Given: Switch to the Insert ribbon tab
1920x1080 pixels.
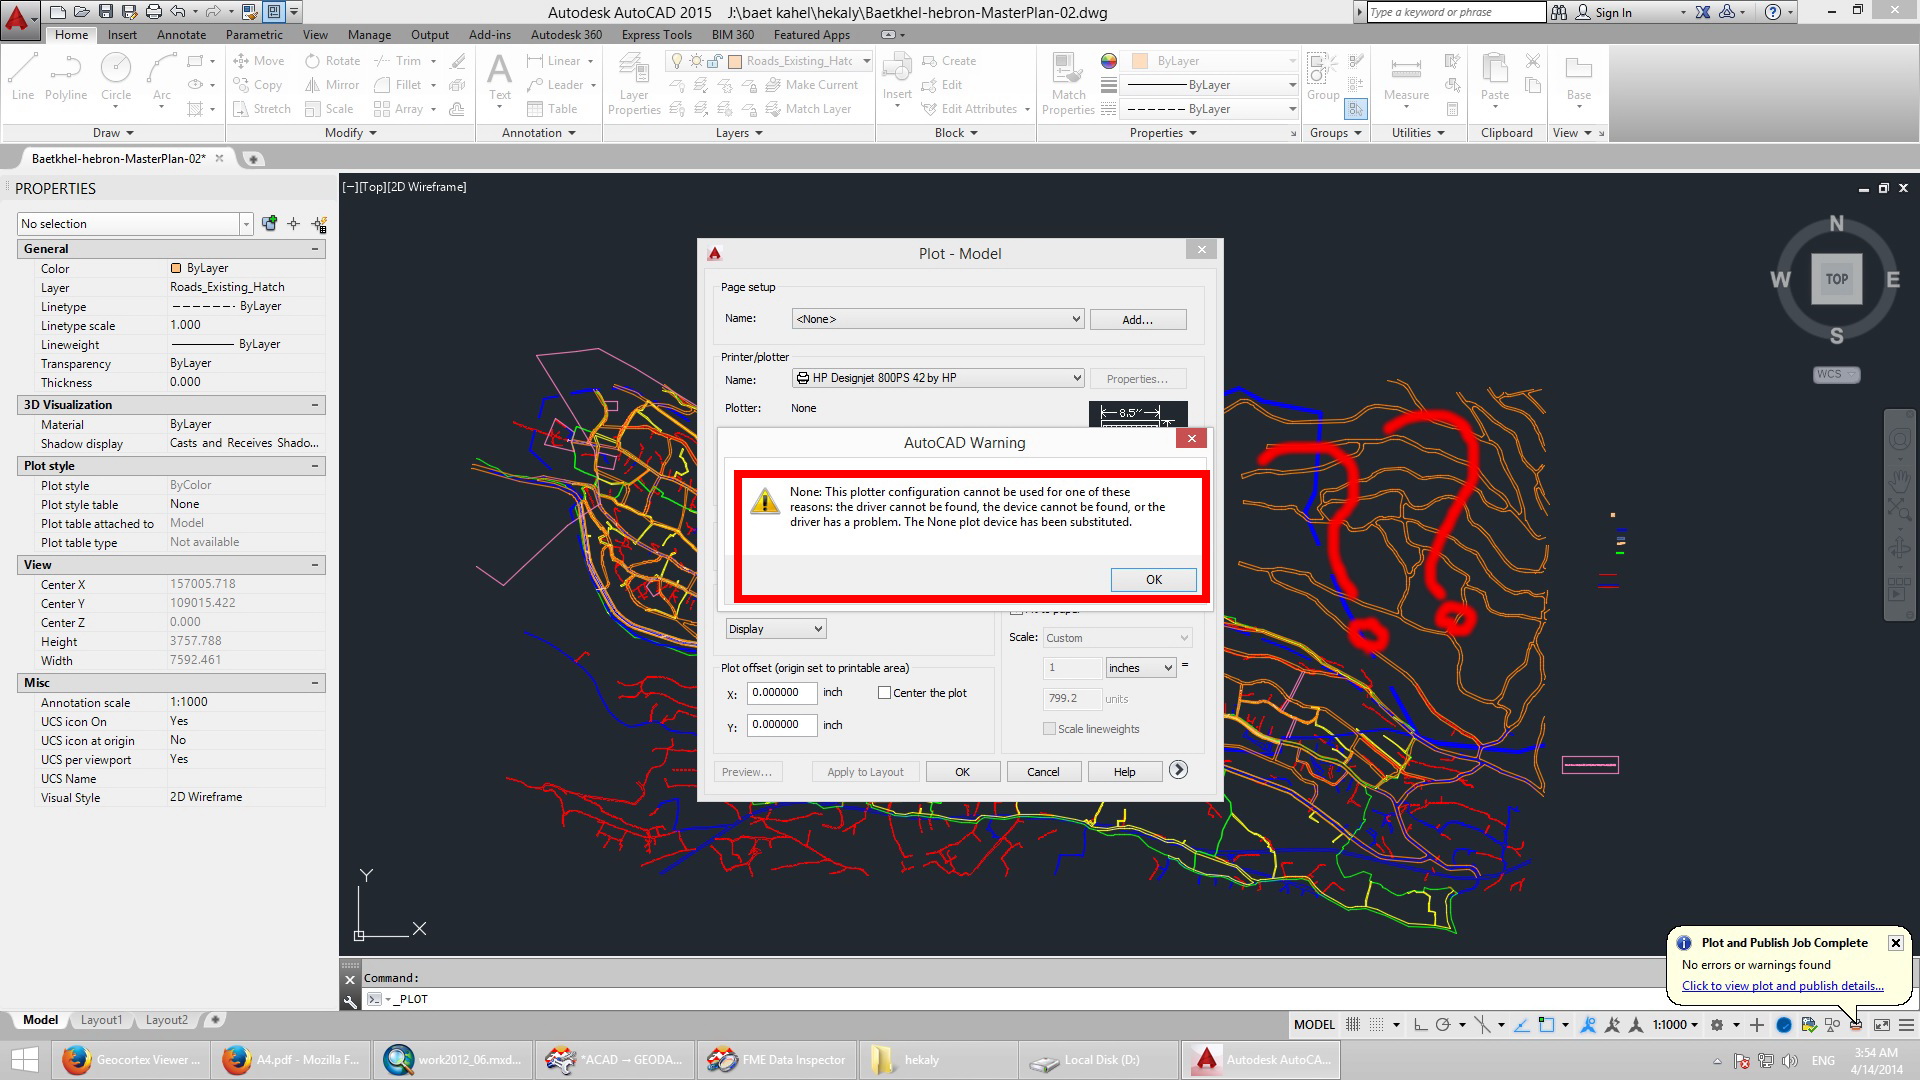Looking at the screenshot, I should click(x=122, y=35).
